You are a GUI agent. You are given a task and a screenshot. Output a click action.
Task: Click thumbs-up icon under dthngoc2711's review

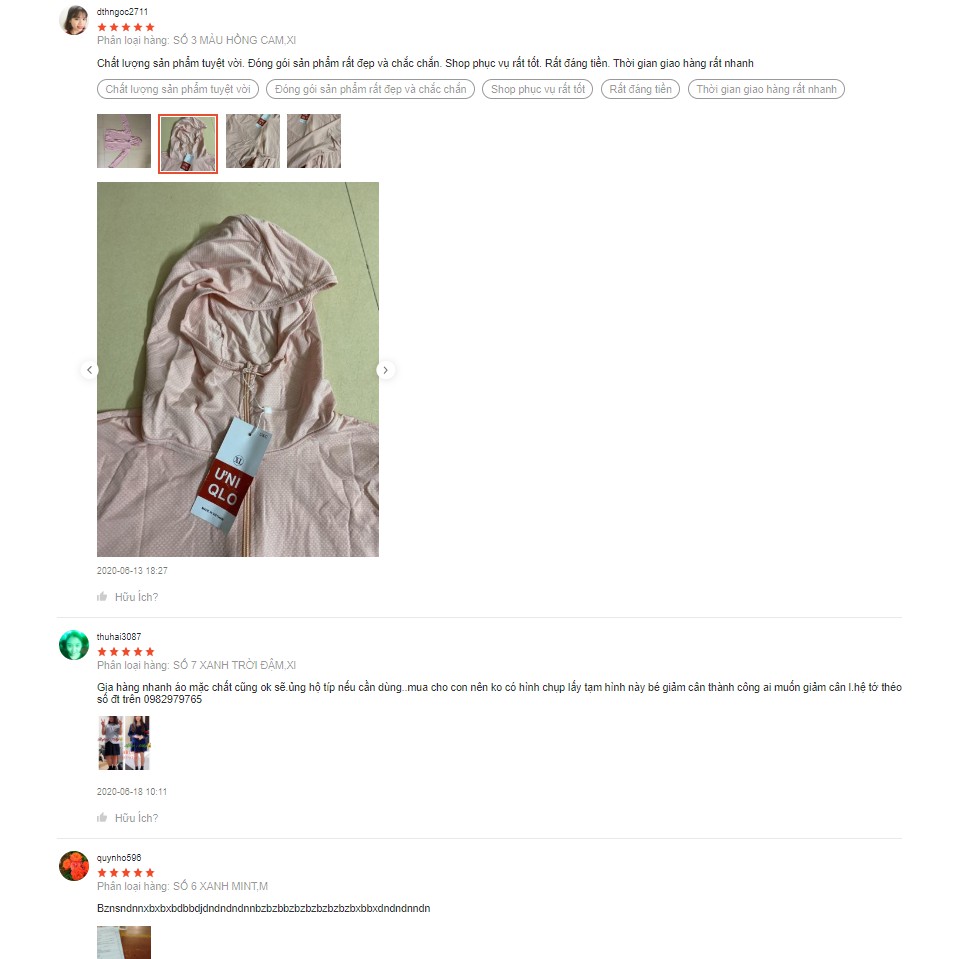(102, 596)
